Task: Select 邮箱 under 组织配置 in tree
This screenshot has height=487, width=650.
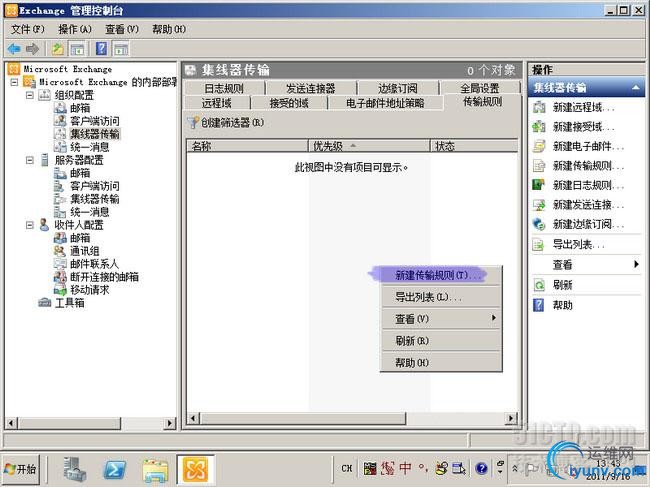Action: (80, 108)
